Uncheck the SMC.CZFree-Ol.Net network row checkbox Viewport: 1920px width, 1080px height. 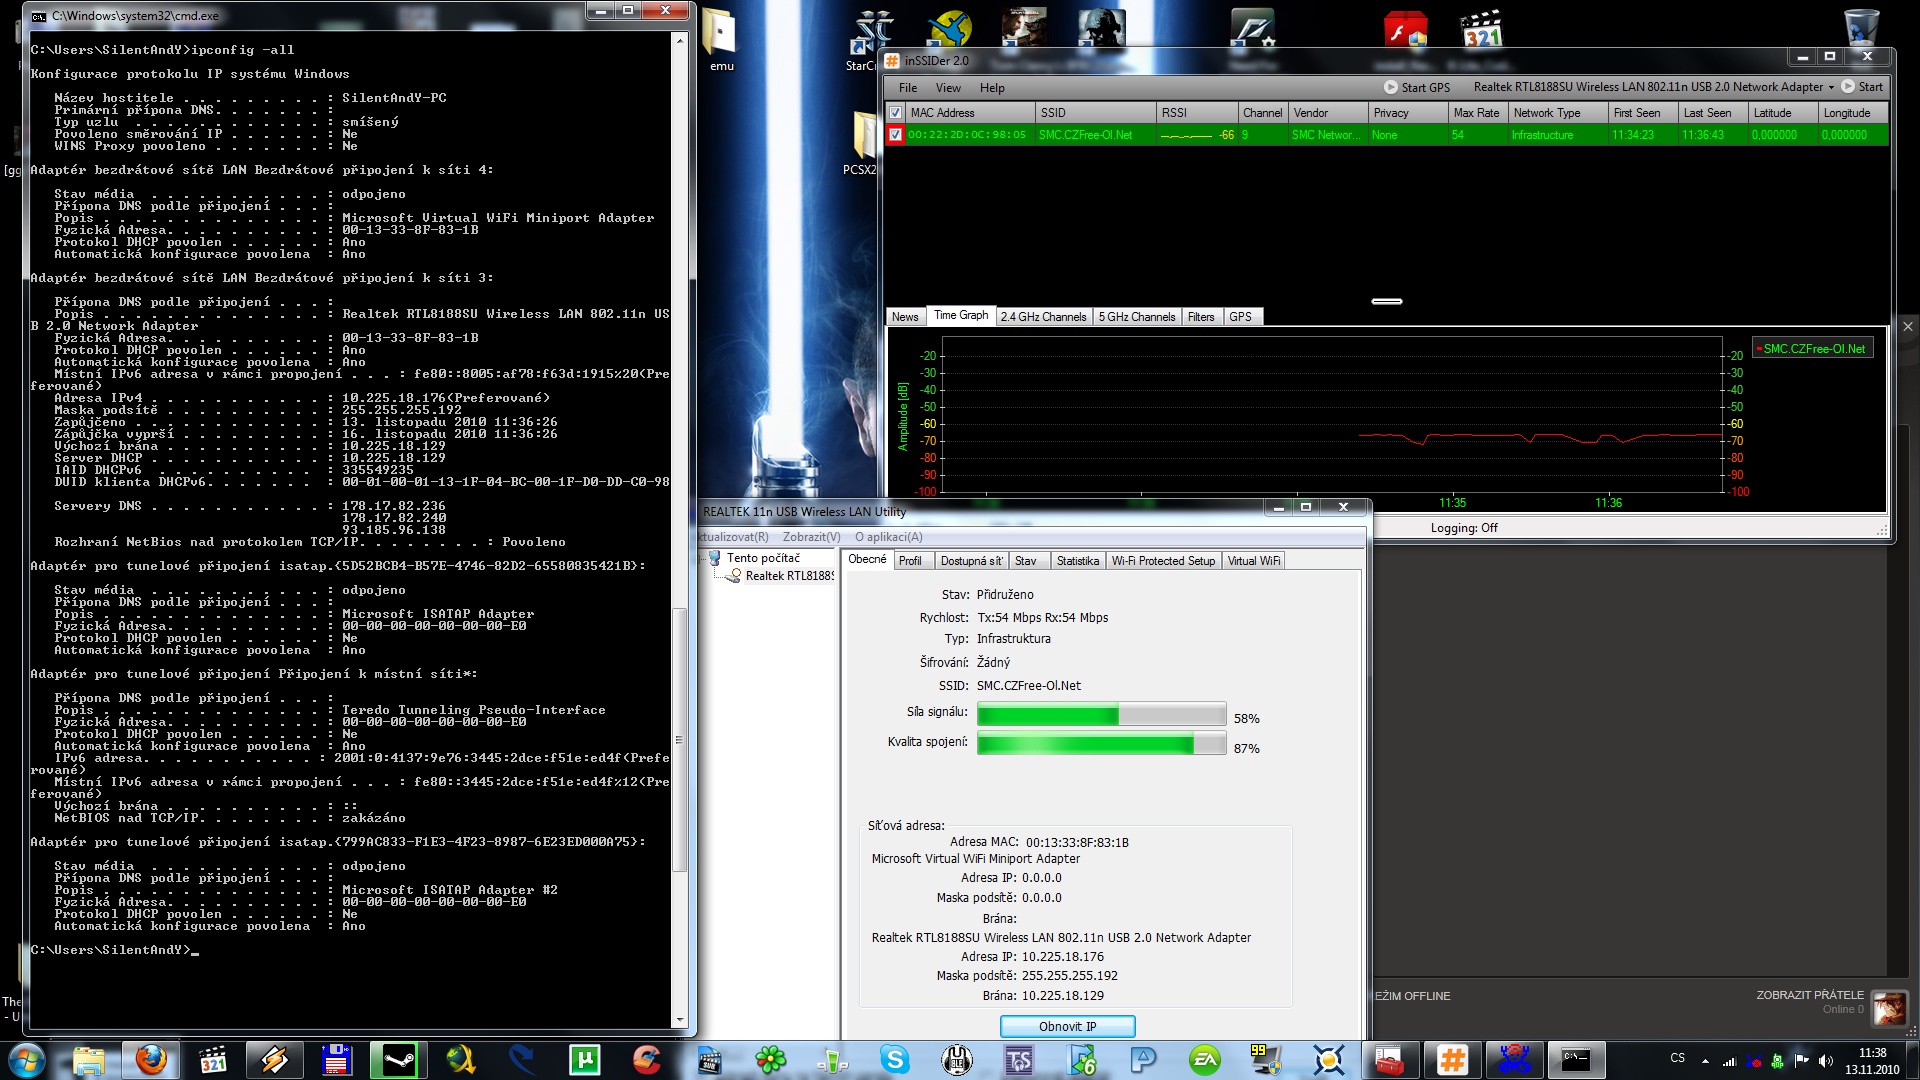click(896, 135)
